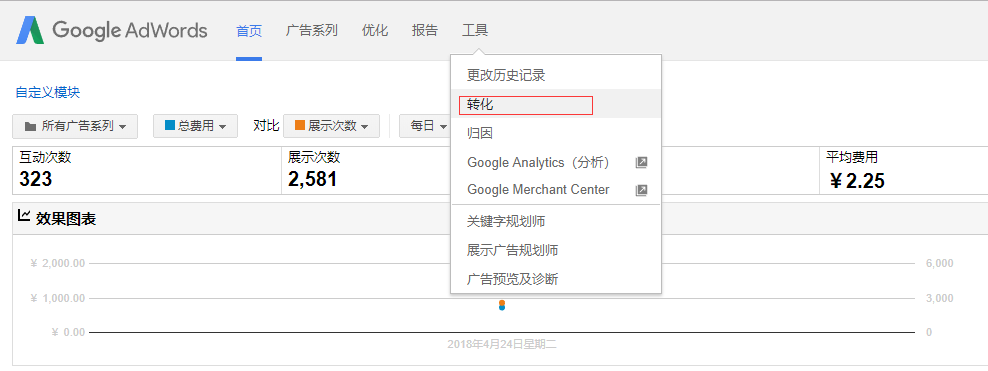Click the chart icon beside 效果图表
Viewport: 988px width, 371px height.
pyautogui.click(x=24, y=216)
